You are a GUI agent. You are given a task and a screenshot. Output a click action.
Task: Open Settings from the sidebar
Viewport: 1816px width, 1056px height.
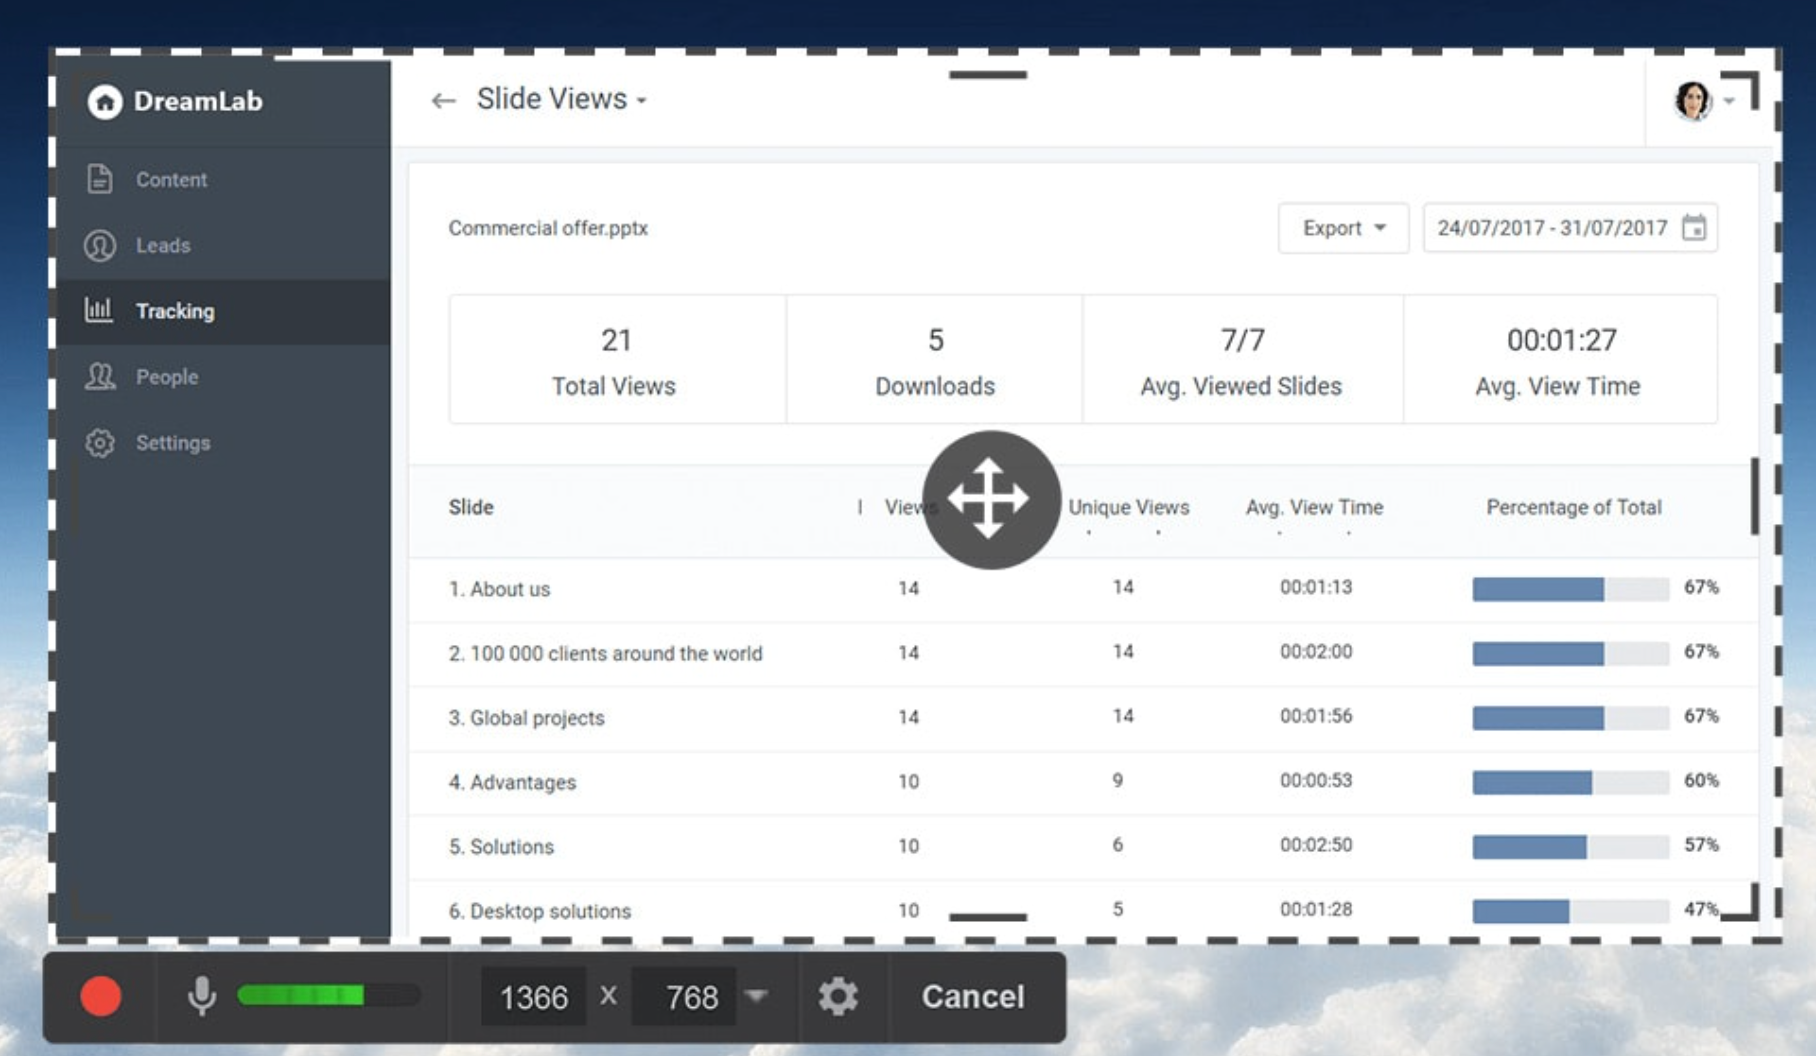click(173, 442)
